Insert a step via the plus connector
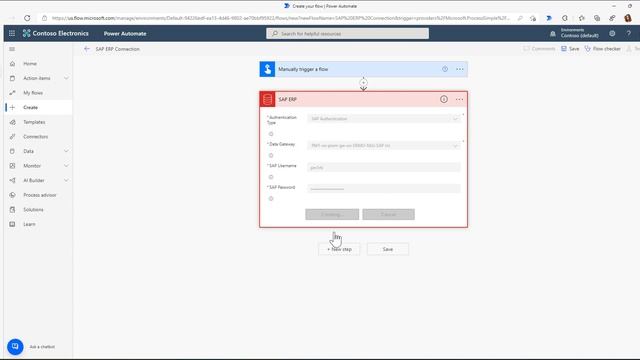Screen dimensions: 640x360 click(363, 83)
